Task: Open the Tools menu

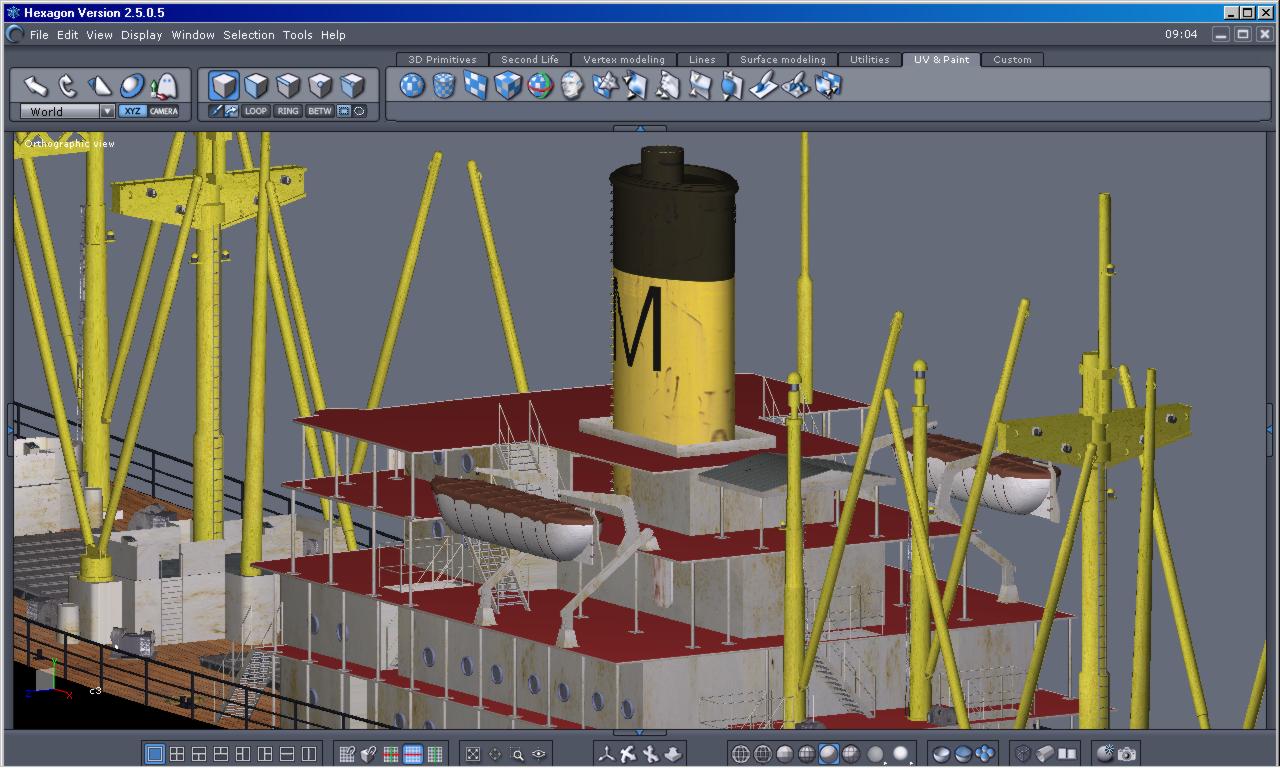Action: 298,35
